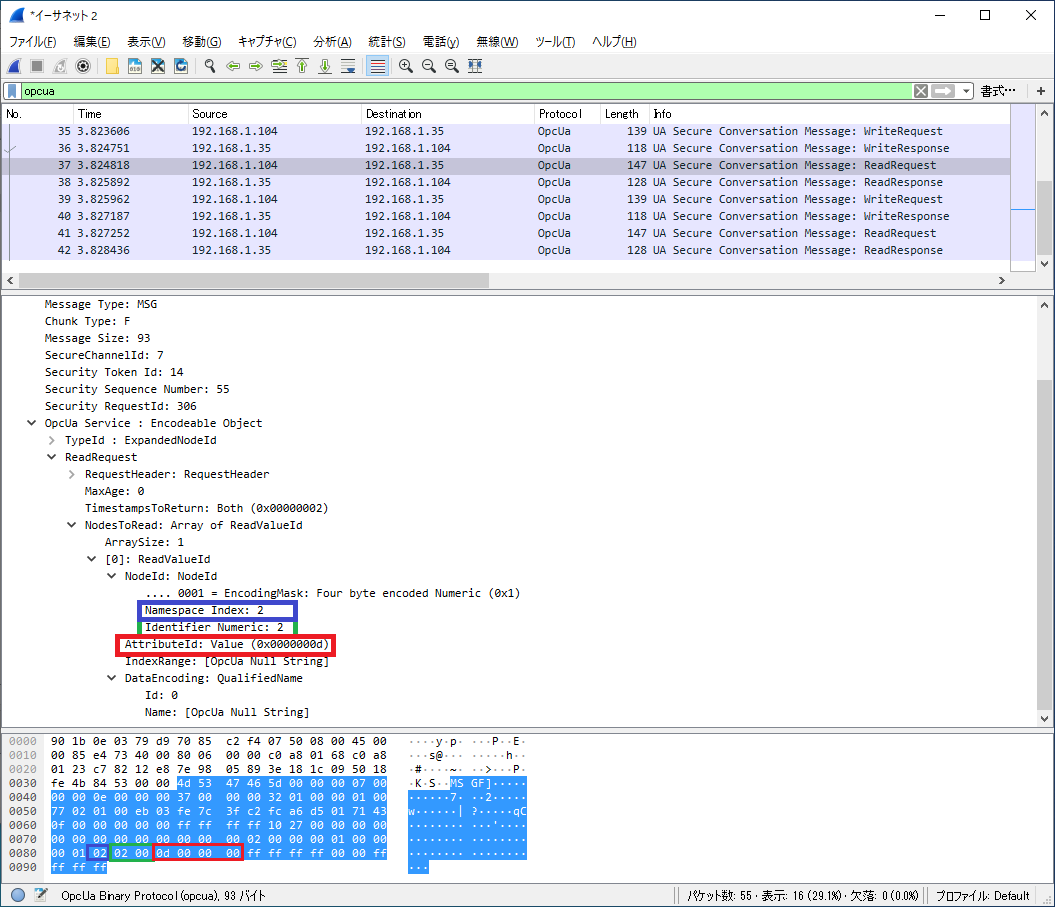Select packet 38 ReadResponse row
This screenshot has width=1055, height=907.
(506, 182)
